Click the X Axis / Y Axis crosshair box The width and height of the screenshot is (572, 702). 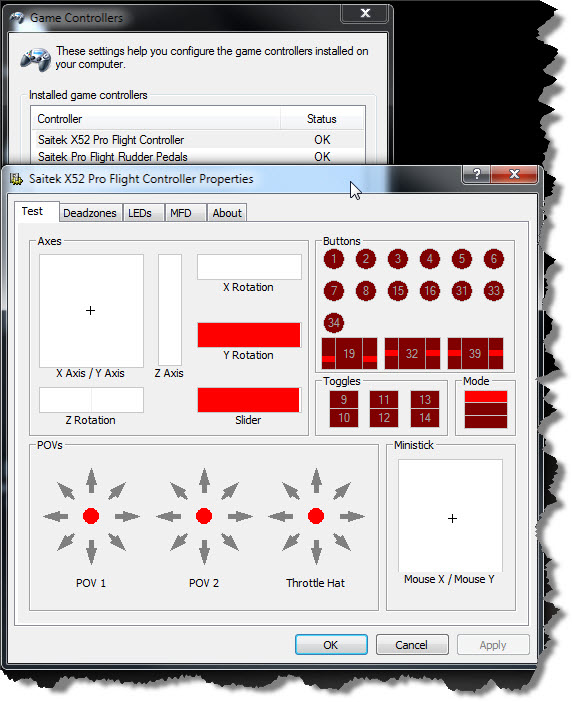(x=91, y=311)
